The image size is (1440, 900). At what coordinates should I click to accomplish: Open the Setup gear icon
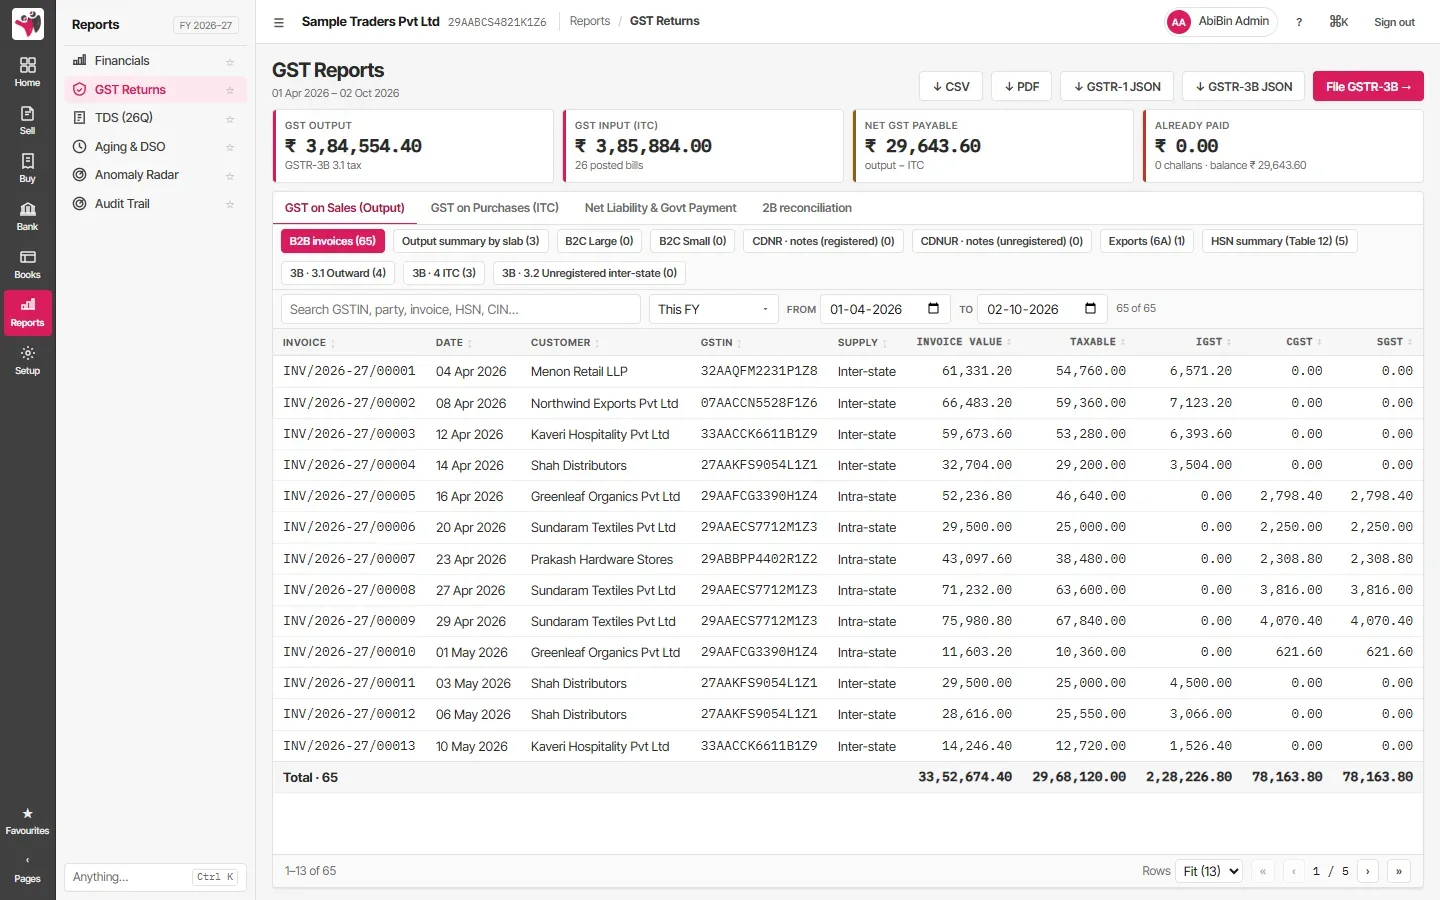[x=27, y=360]
